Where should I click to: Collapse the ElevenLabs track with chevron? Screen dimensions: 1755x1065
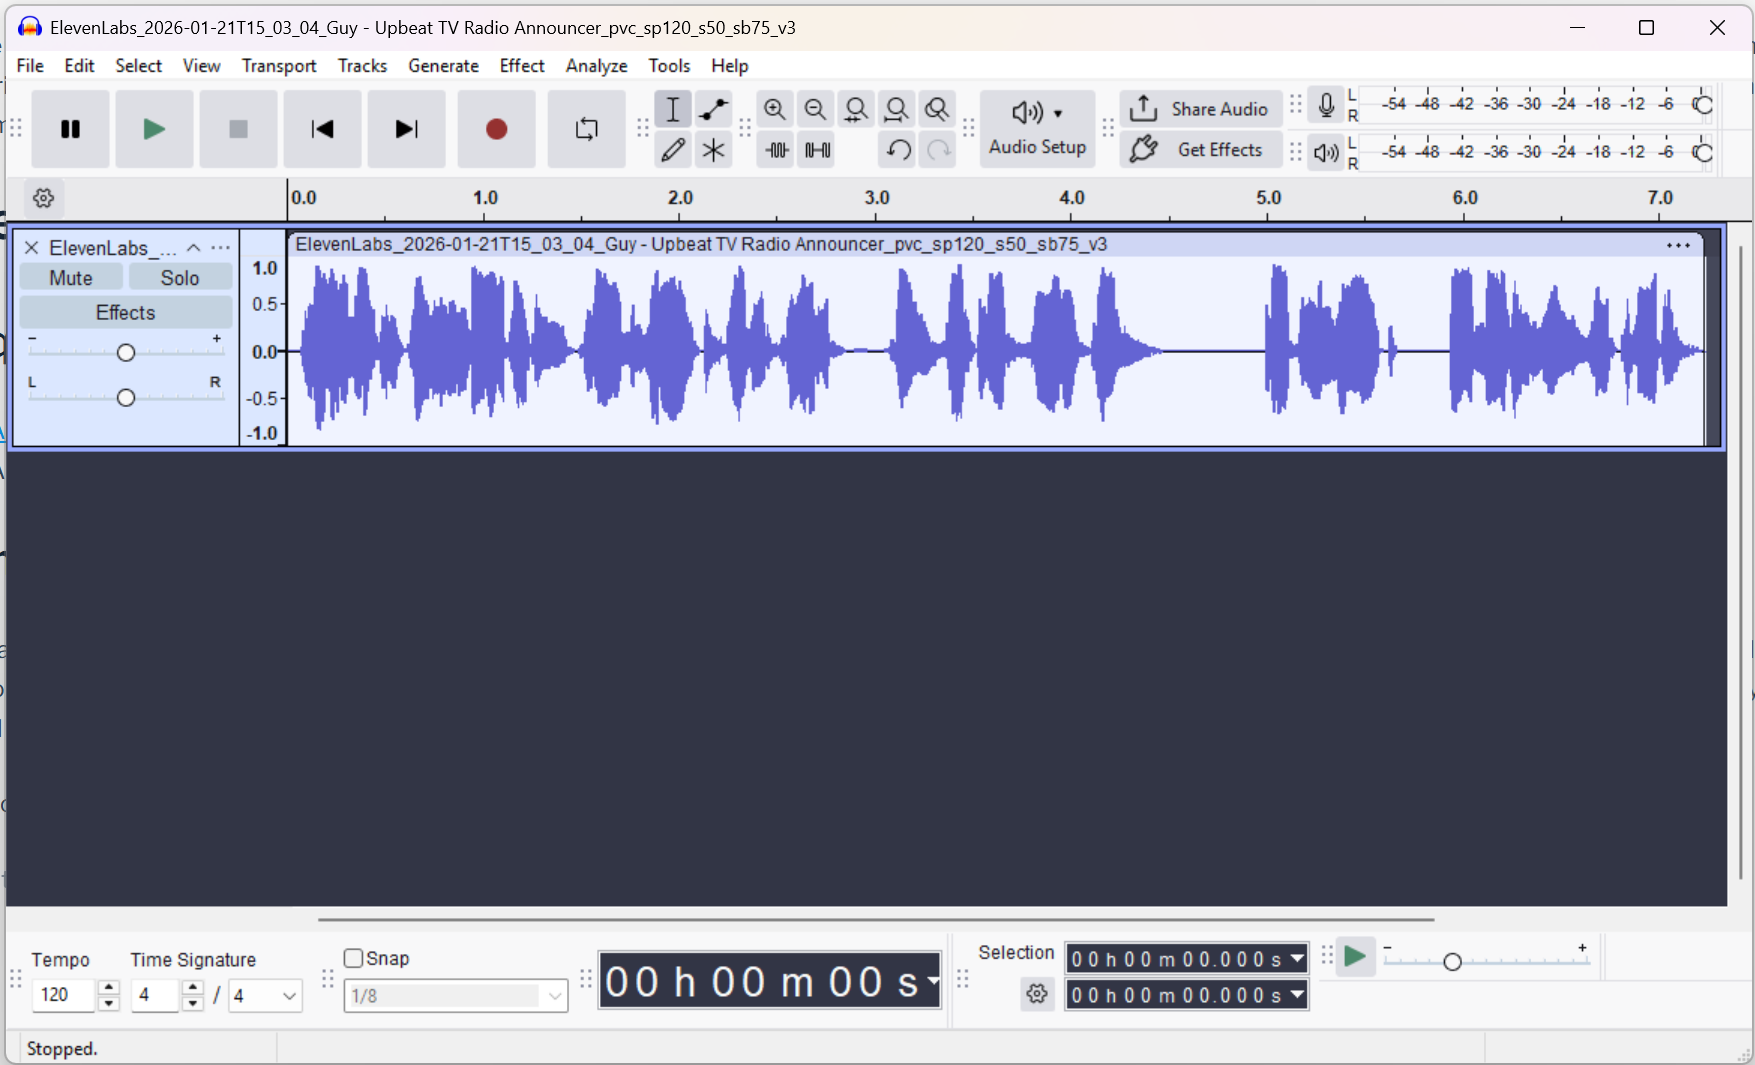point(194,248)
